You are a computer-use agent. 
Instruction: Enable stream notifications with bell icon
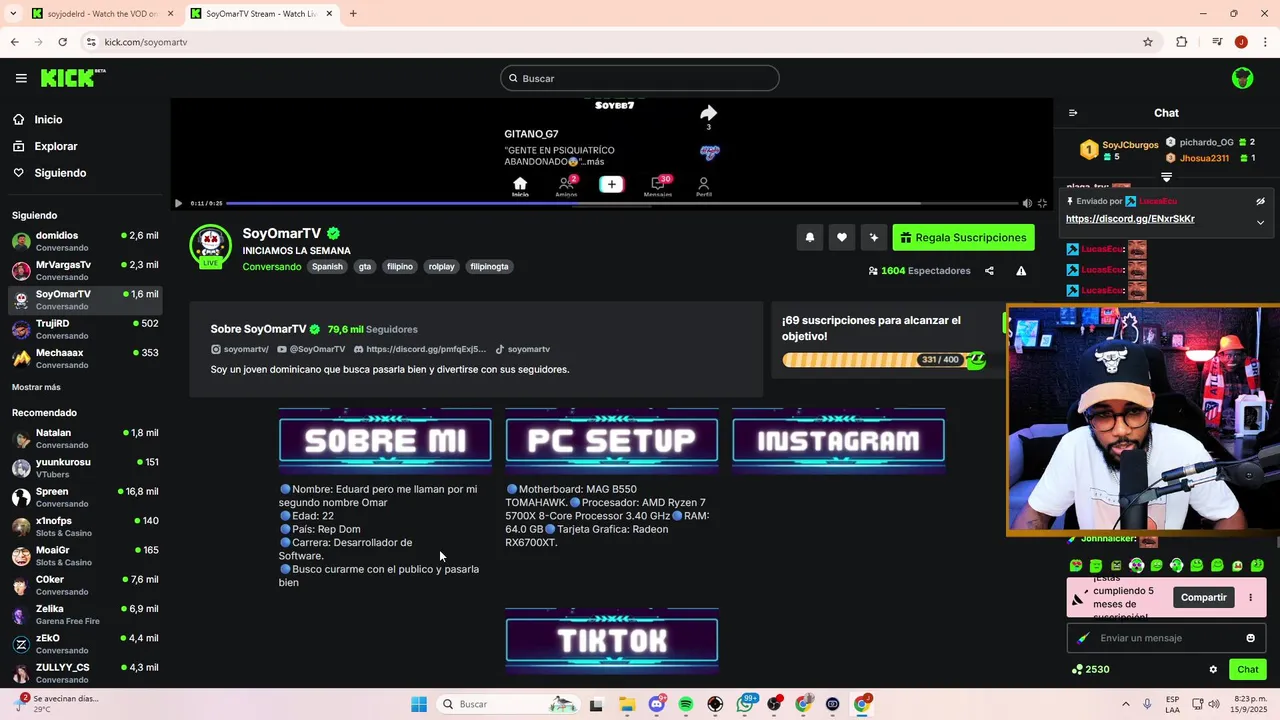coord(809,237)
